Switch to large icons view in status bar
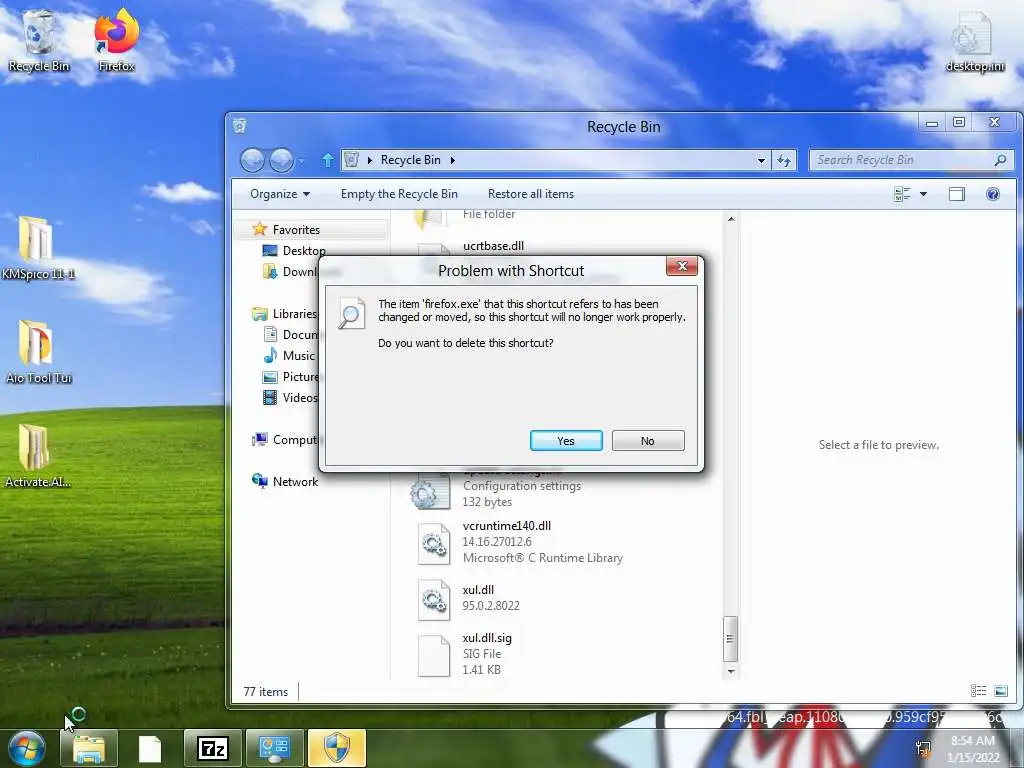 [x=1000, y=691]
